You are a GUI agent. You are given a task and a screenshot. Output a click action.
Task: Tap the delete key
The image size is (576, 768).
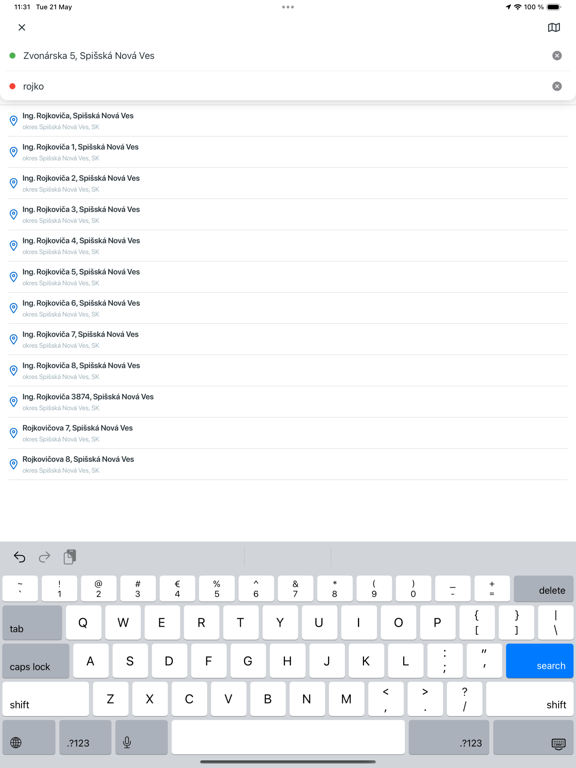click(543, 588)
